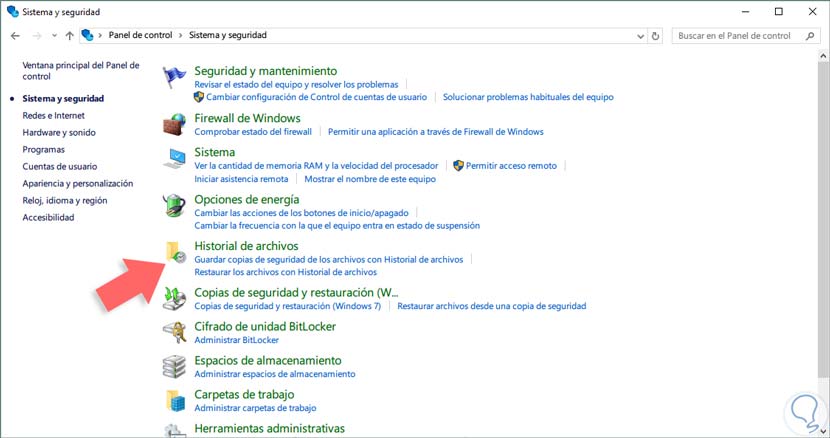The height and width of the screenshot is (438, 830).
Task: Click Cambiar la frecuencia de suspensión link
Action: pos(337,226)
